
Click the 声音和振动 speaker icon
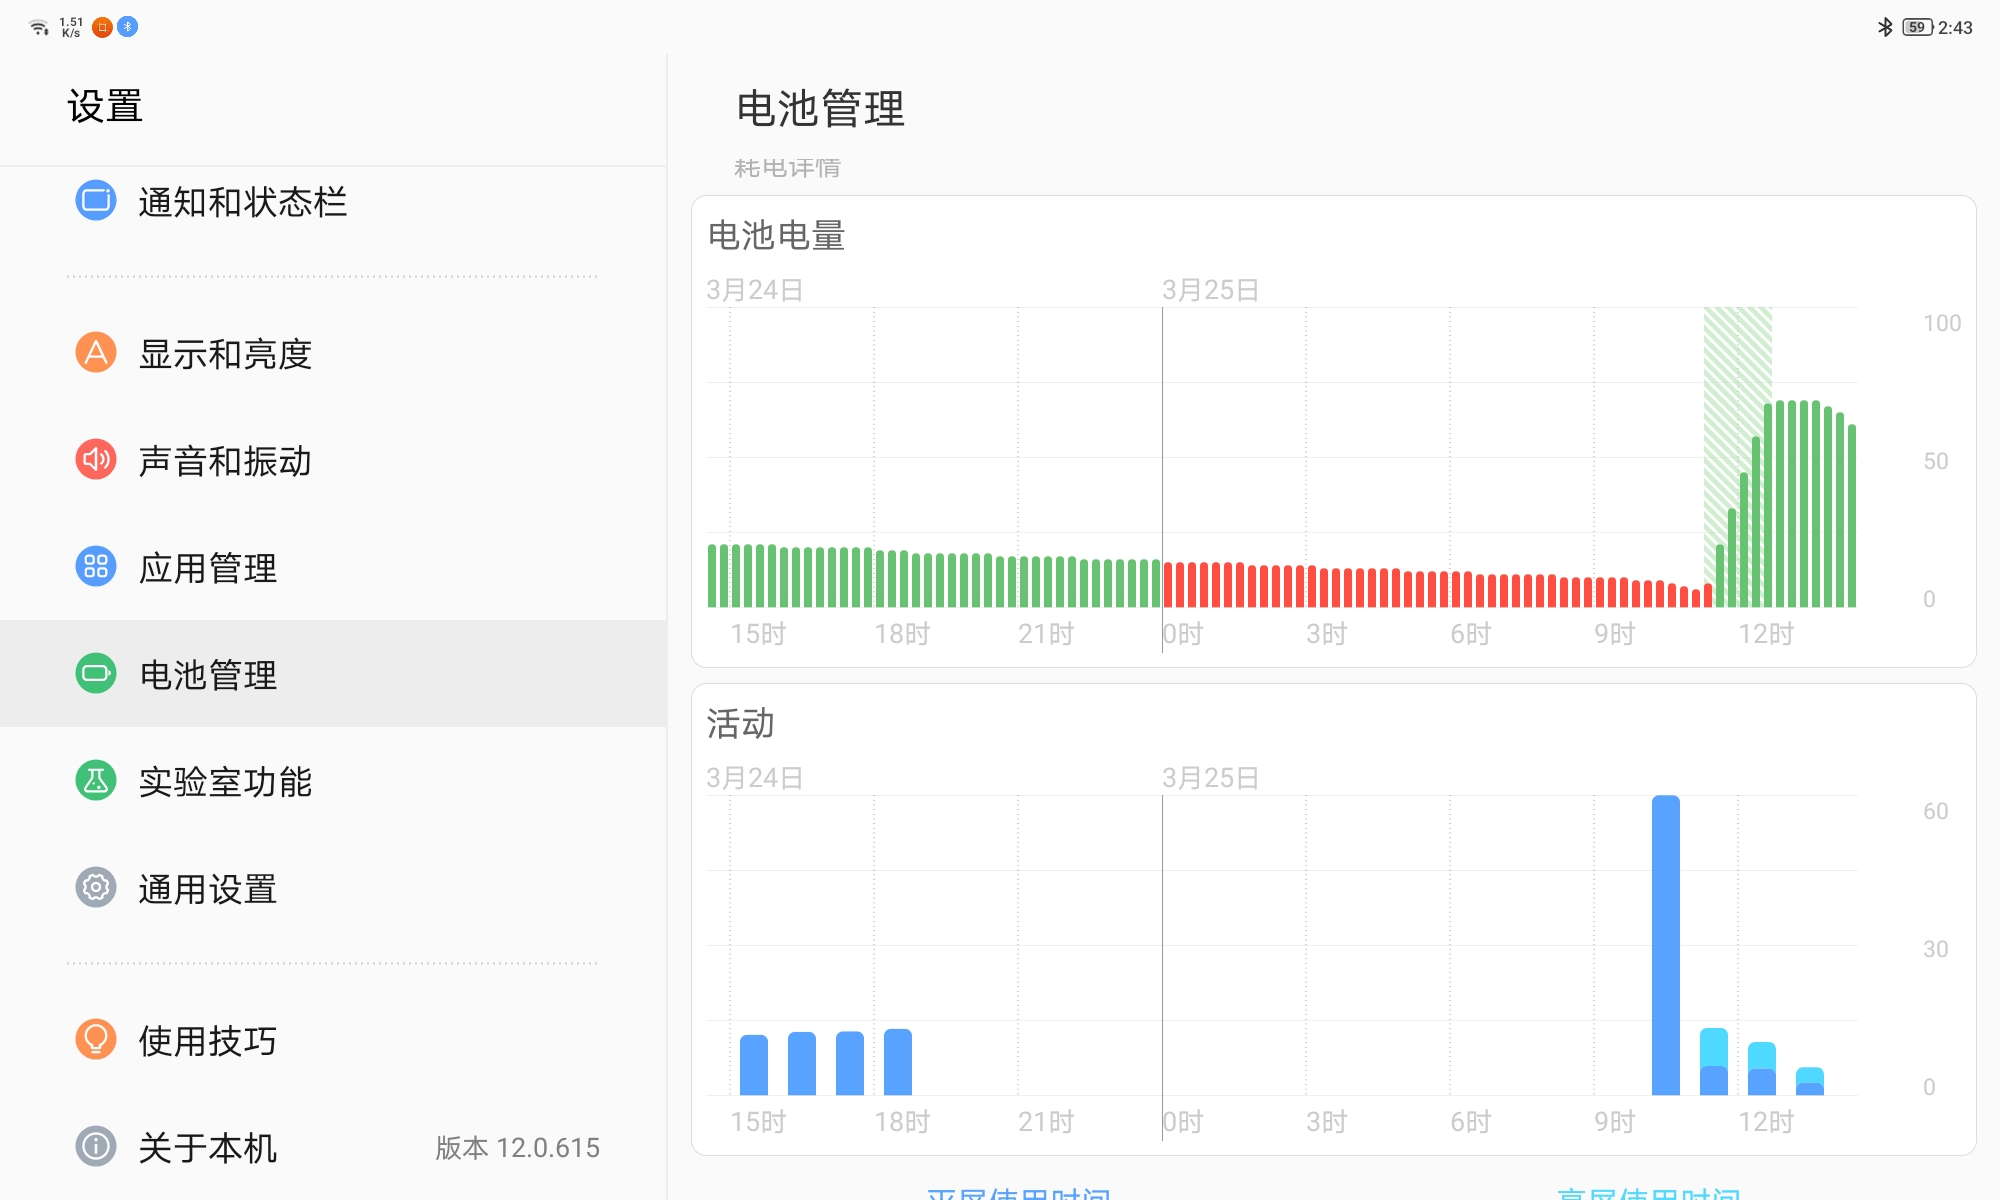click(95, 461)
